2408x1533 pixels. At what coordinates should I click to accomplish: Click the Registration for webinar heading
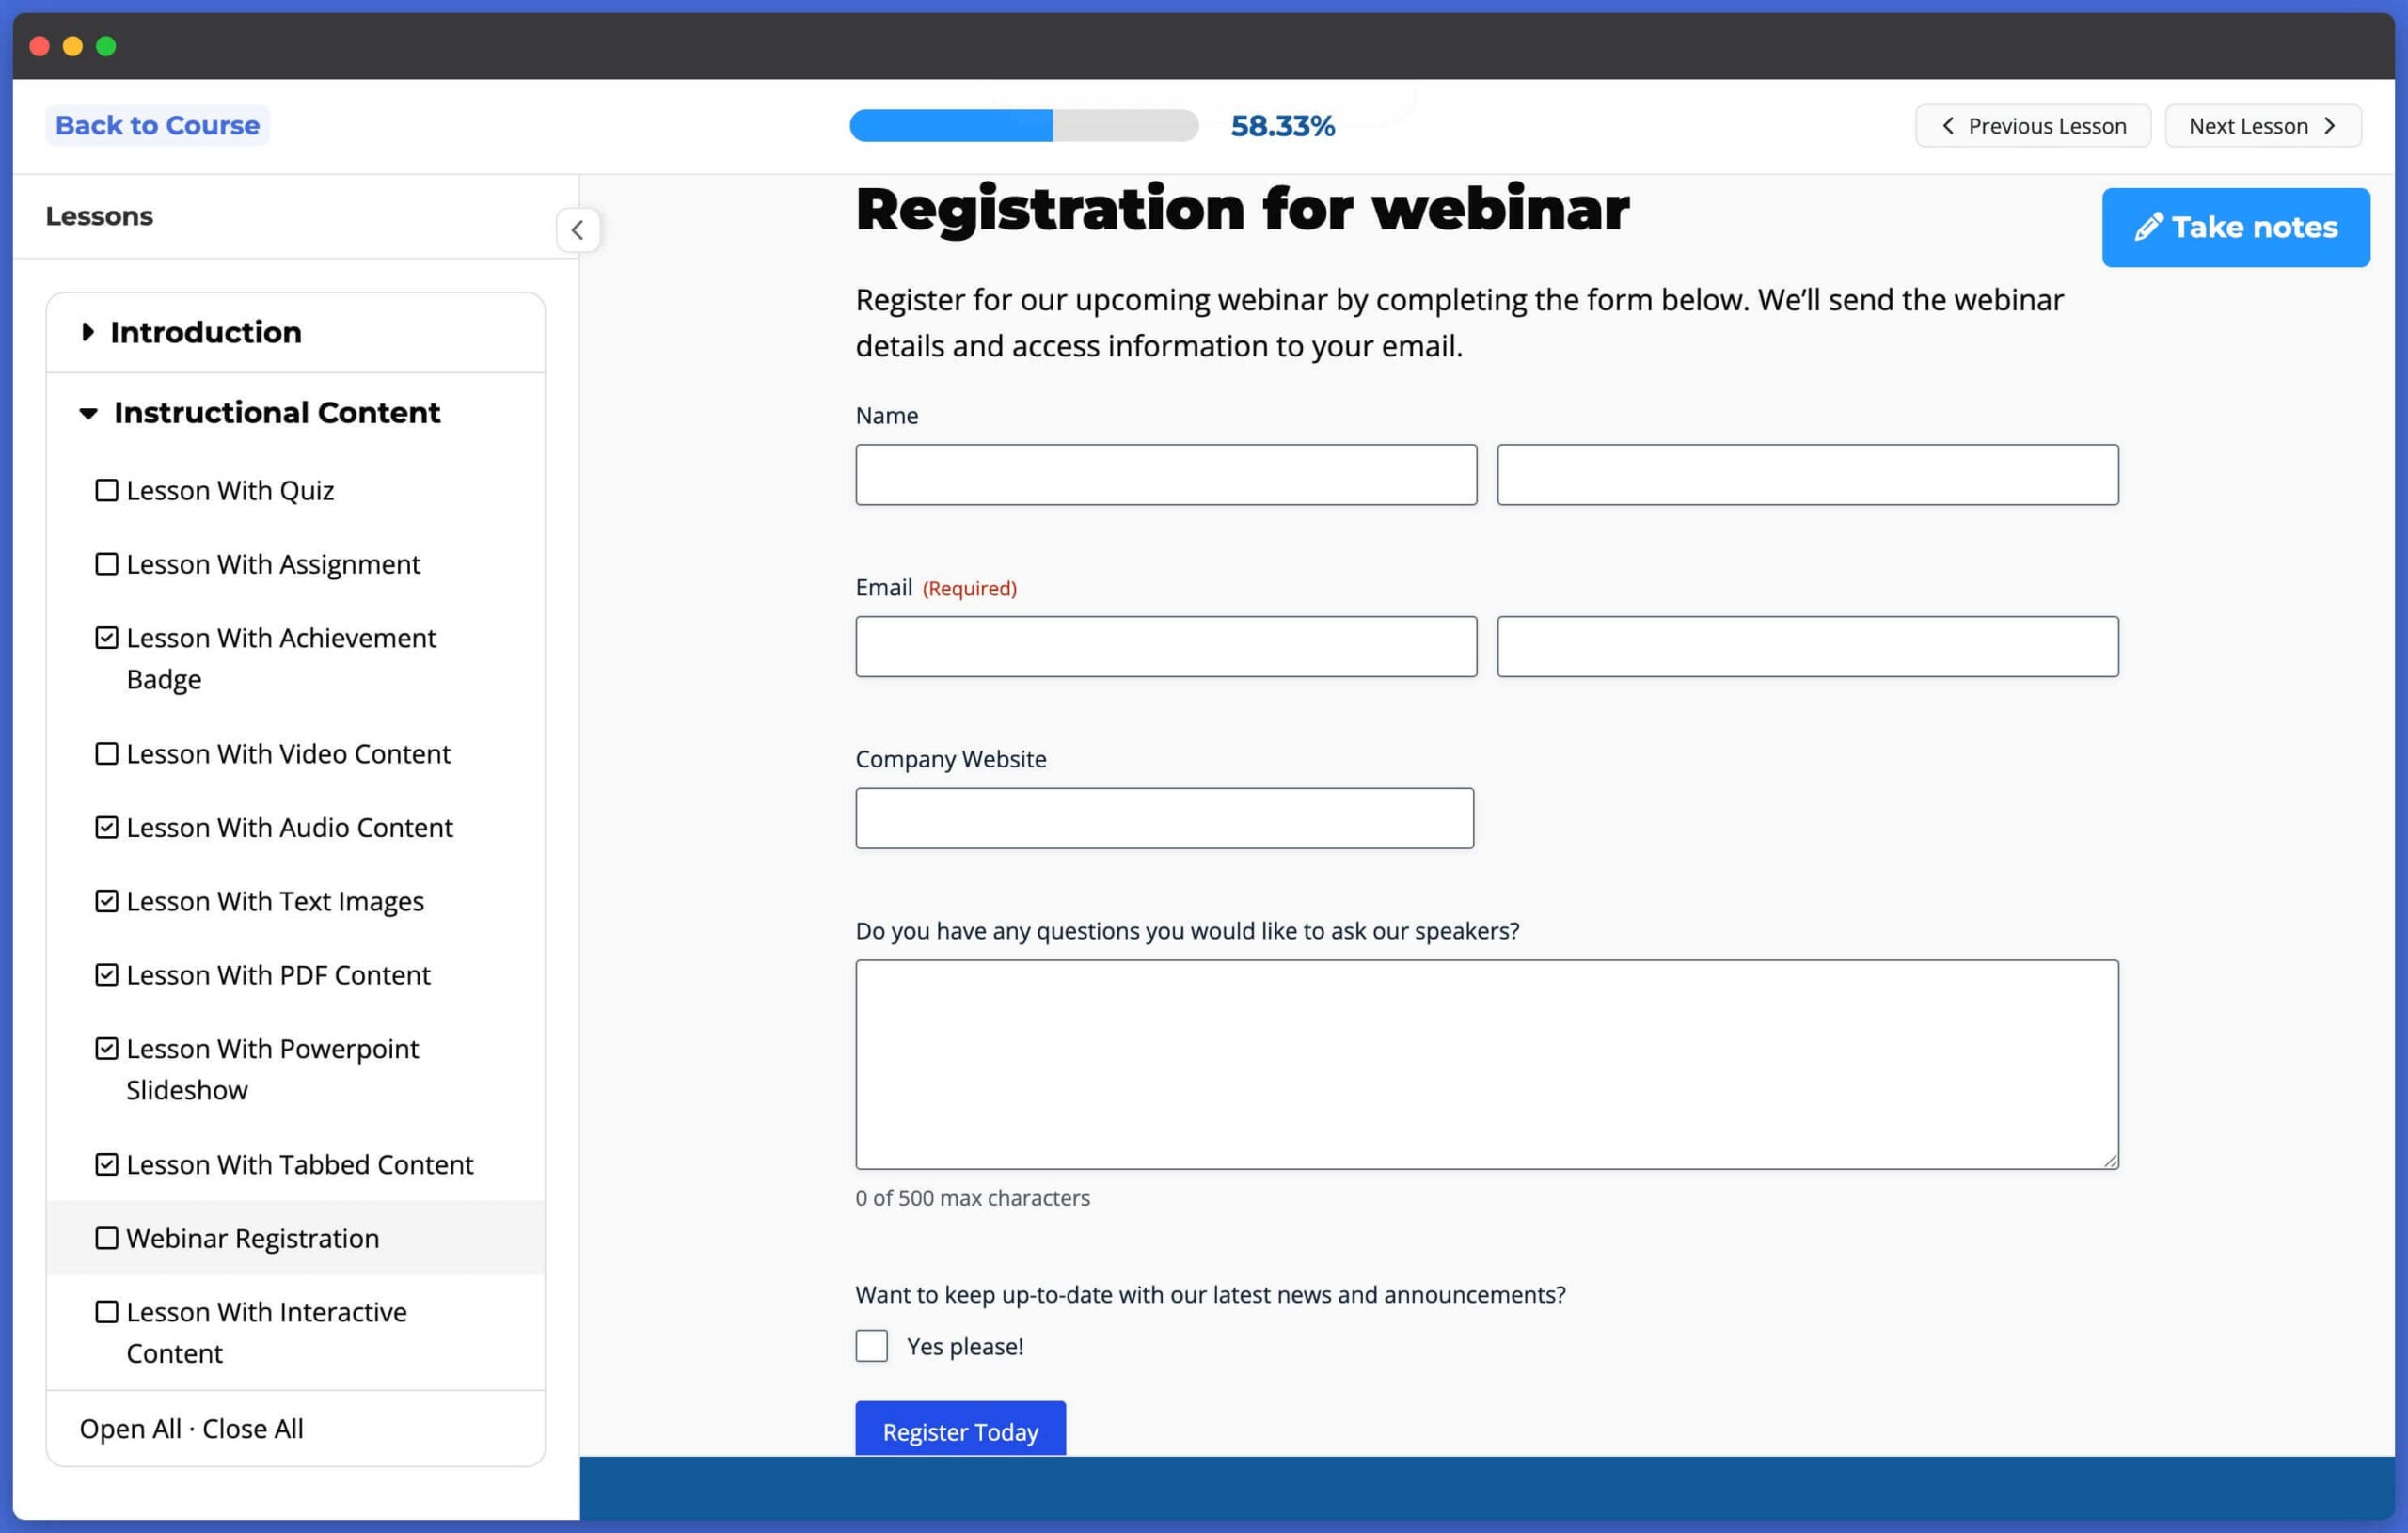[x=1242, y=209]
